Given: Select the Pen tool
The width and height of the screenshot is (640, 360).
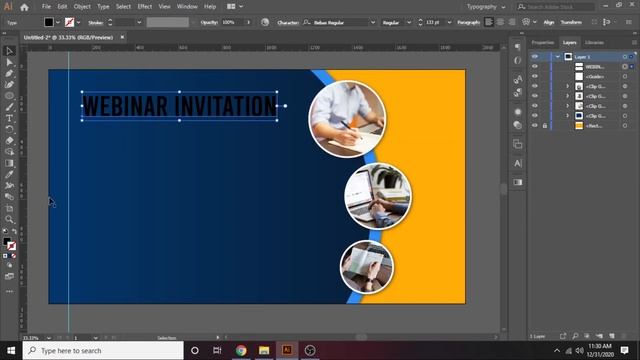Looking at the screenshot, I should pos(9,73).
